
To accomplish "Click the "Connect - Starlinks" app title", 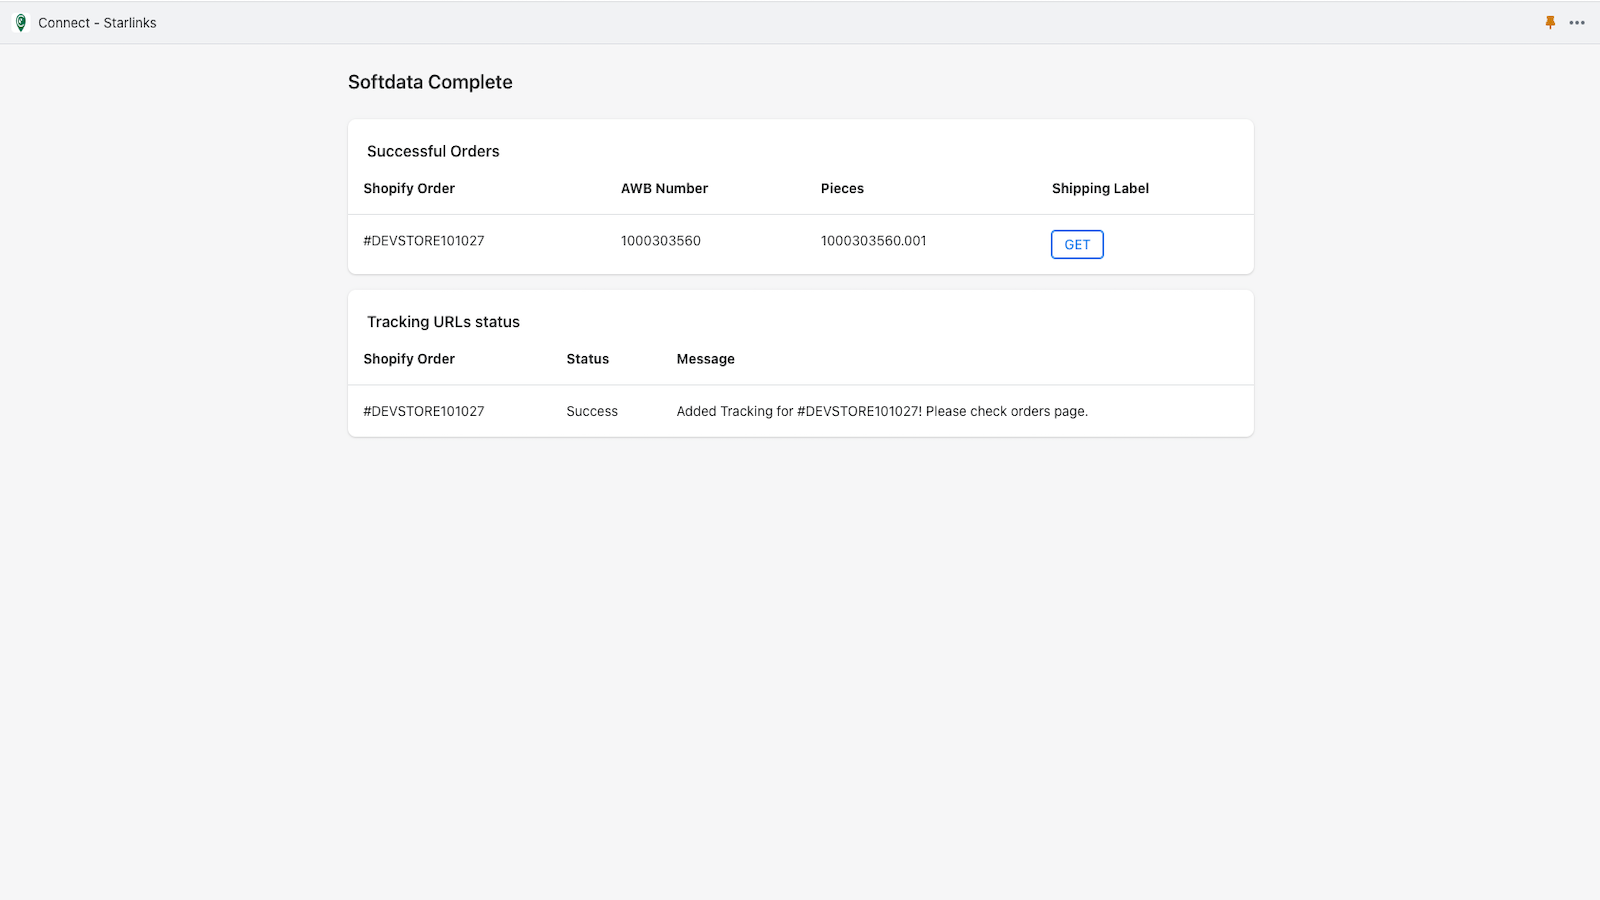I will click(97, 22).
